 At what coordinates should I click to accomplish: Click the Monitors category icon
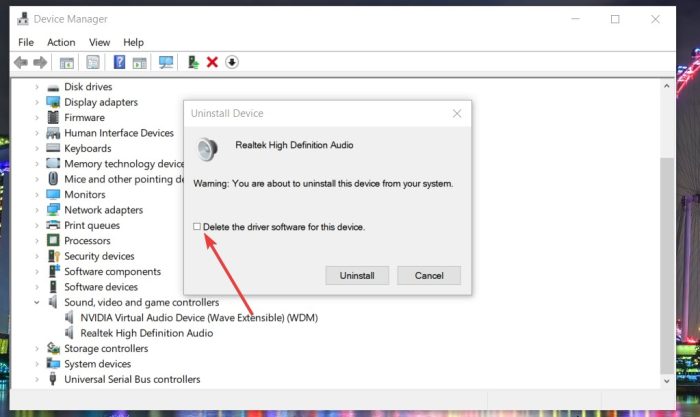tap(53, 194)
